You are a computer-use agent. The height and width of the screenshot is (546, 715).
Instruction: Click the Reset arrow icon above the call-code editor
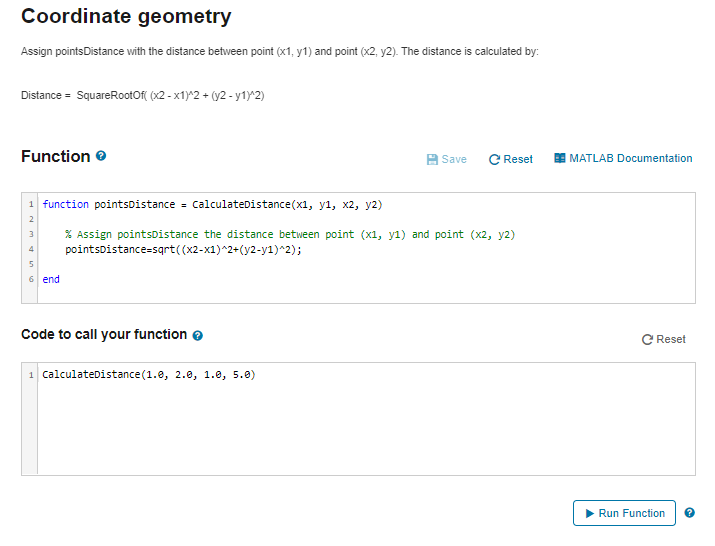647,339
